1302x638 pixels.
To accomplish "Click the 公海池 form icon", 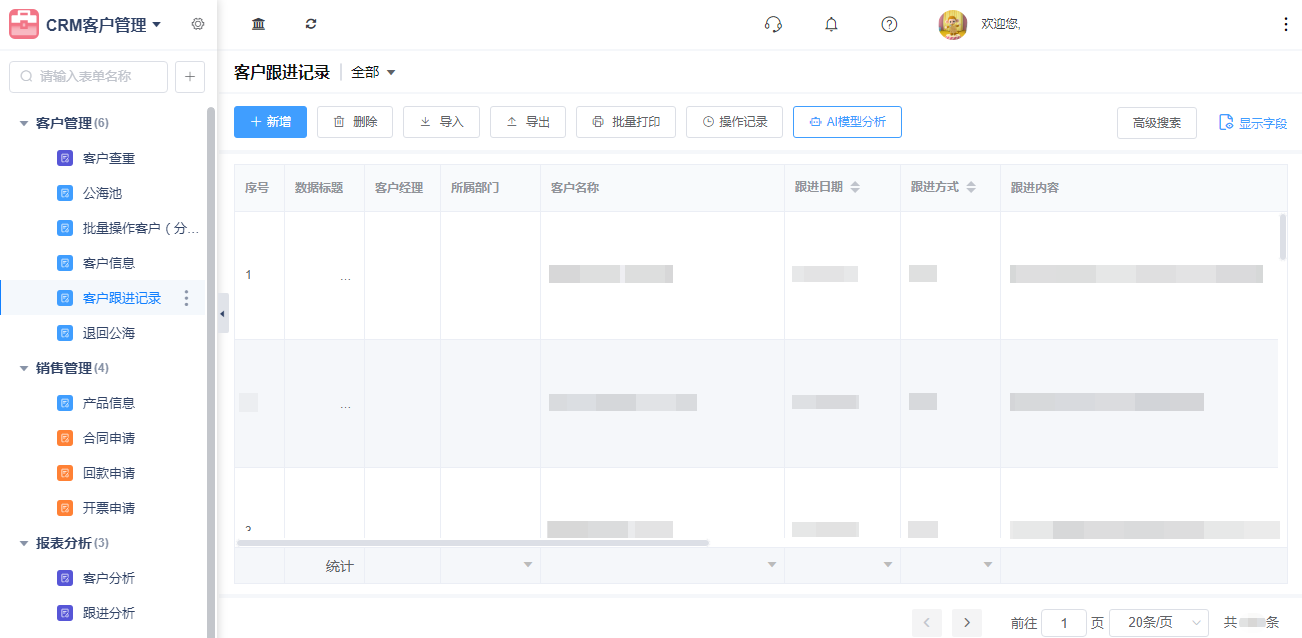I will click(65, 193).
